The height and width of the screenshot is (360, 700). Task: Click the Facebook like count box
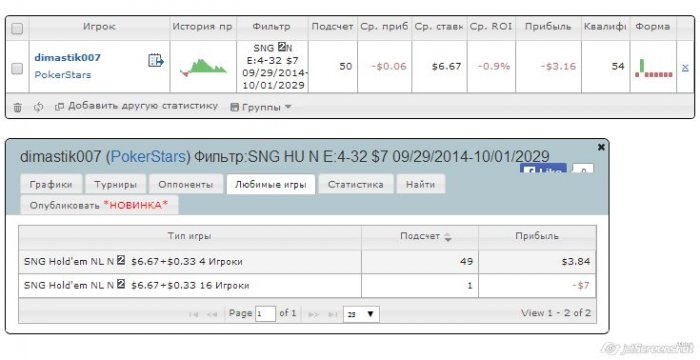coord(583,169)
